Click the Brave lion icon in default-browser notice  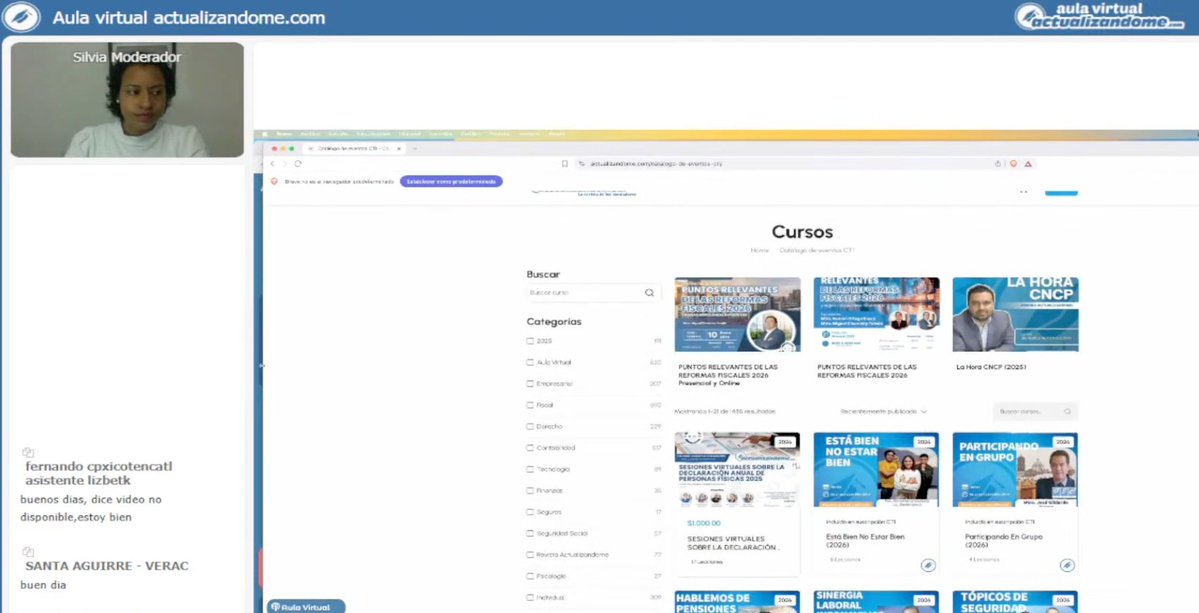[275, 181]
